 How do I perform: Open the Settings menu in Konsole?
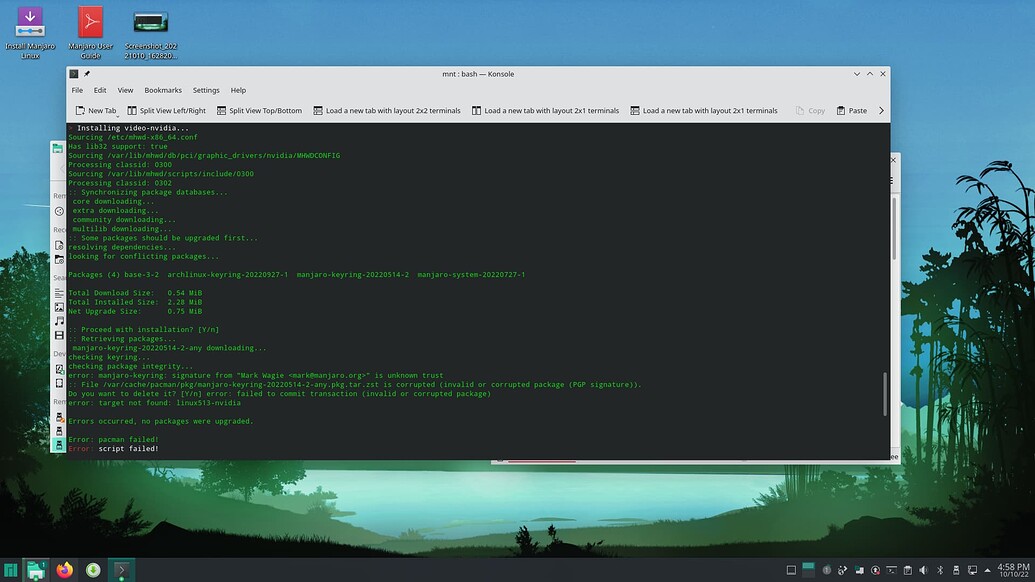206,89
